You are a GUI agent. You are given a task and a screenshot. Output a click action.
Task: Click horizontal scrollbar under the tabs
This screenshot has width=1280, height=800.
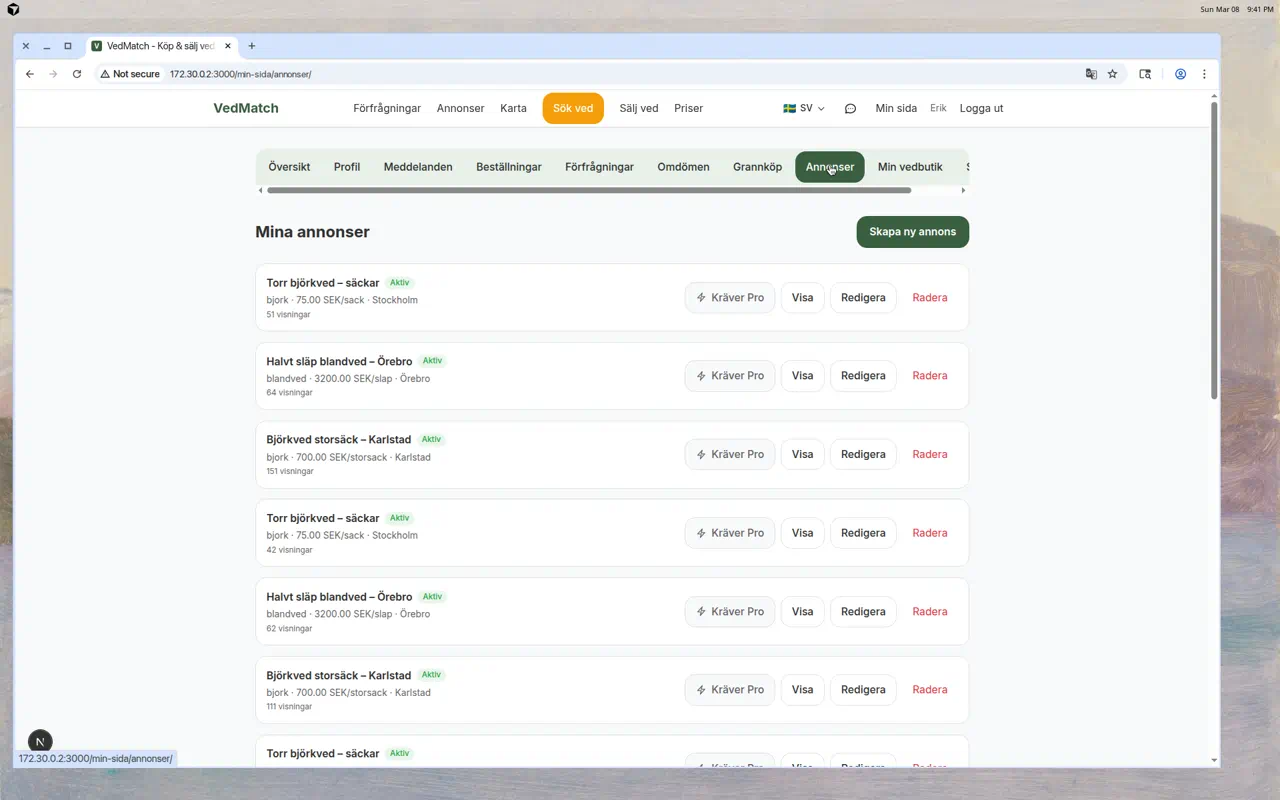click(589, 190)
